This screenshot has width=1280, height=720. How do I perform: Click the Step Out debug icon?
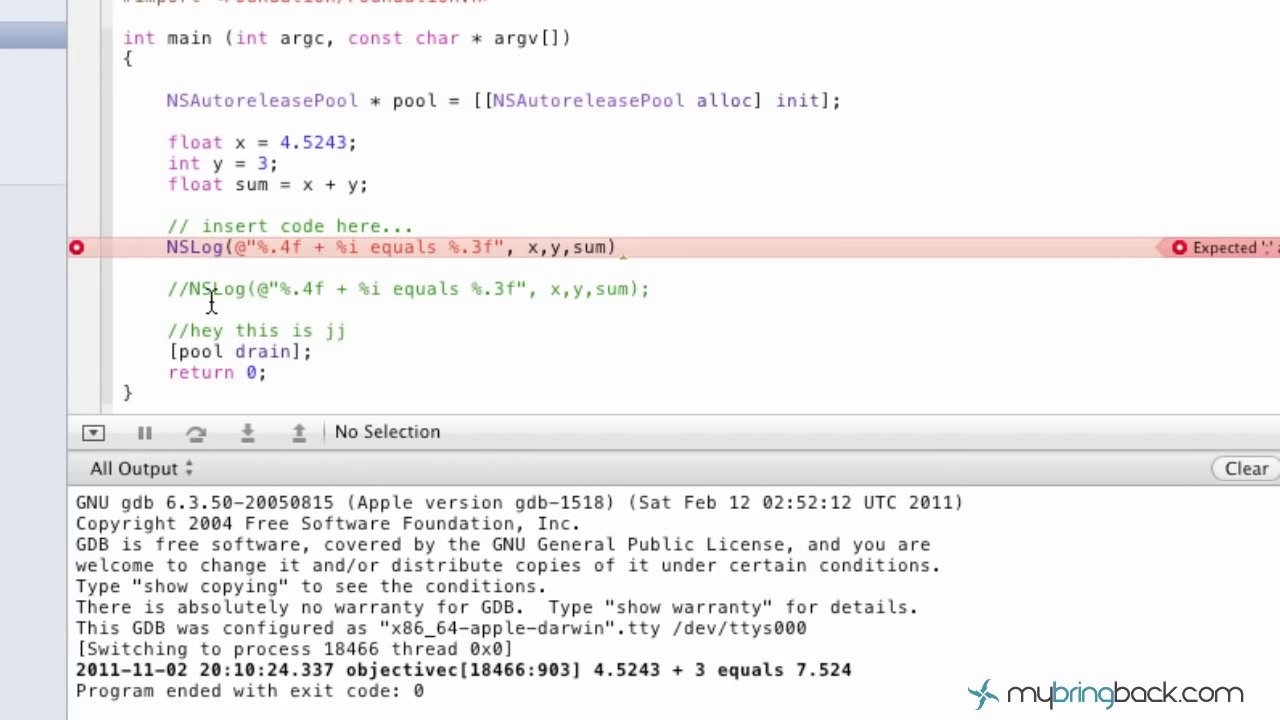point(299,432)
